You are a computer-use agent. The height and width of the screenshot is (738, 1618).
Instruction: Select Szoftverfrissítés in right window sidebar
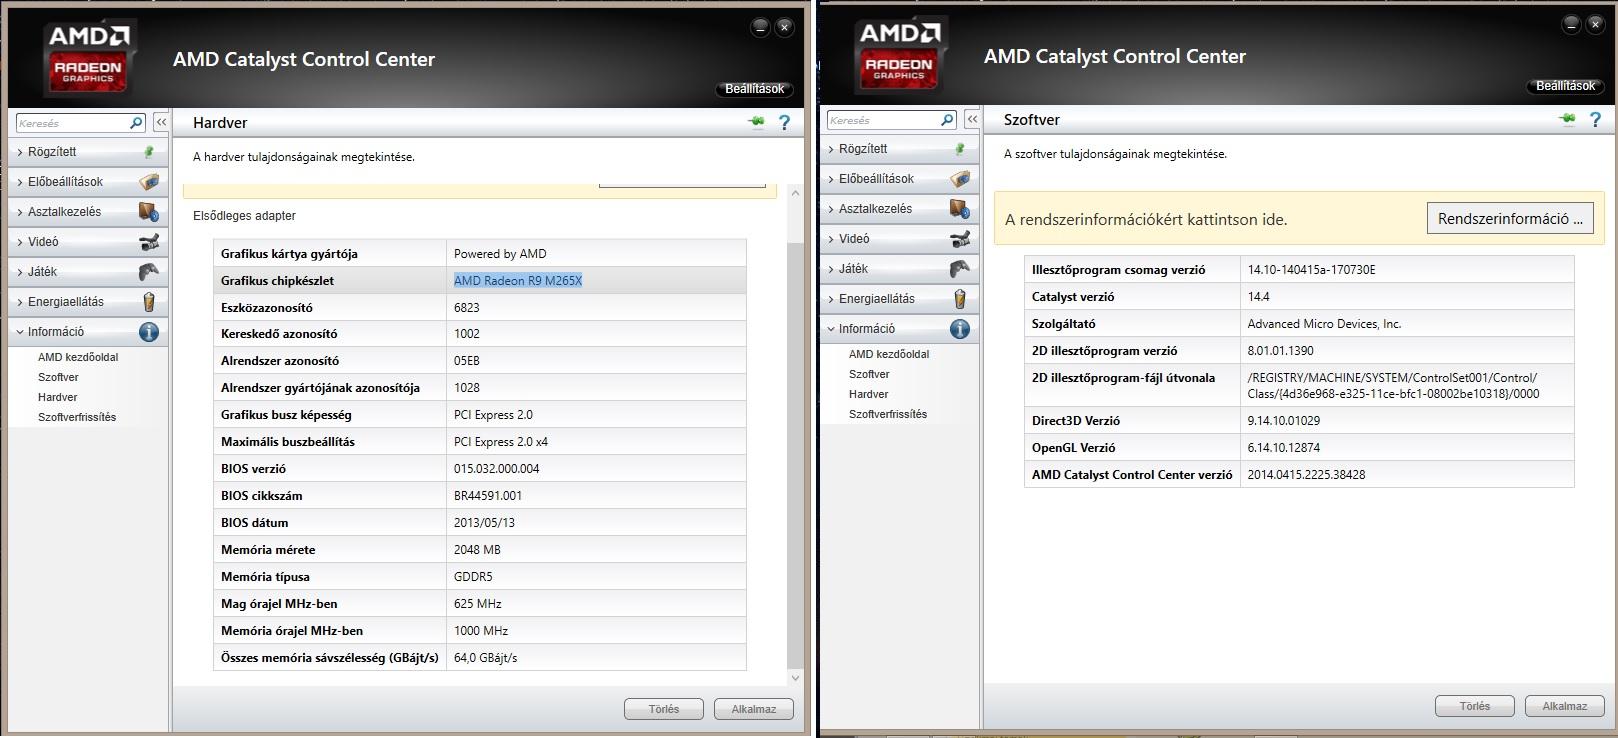(x=888, y=414)
